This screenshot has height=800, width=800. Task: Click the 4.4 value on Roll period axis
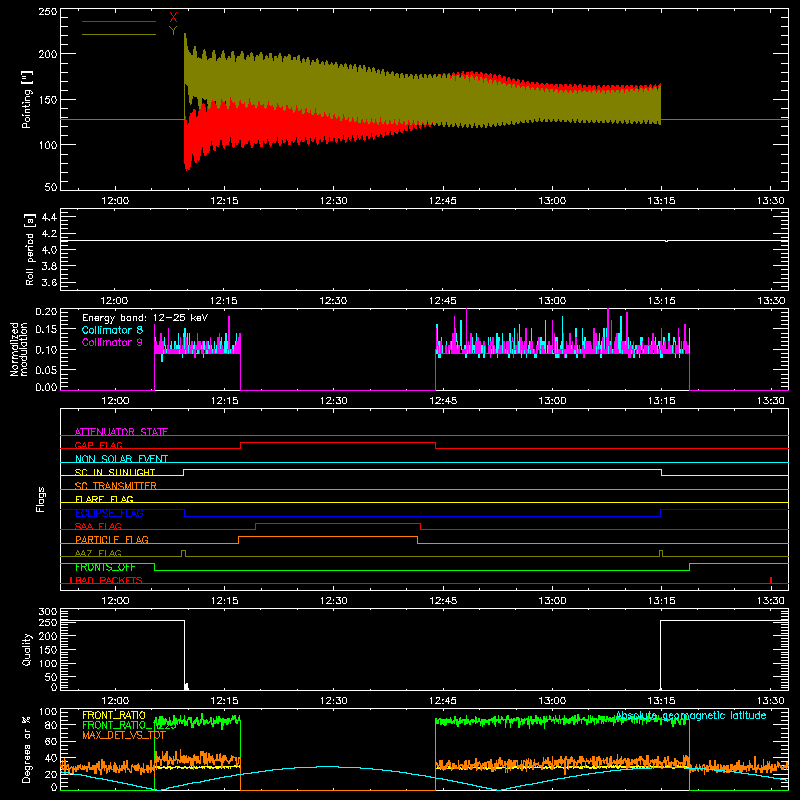click(49, 217)
